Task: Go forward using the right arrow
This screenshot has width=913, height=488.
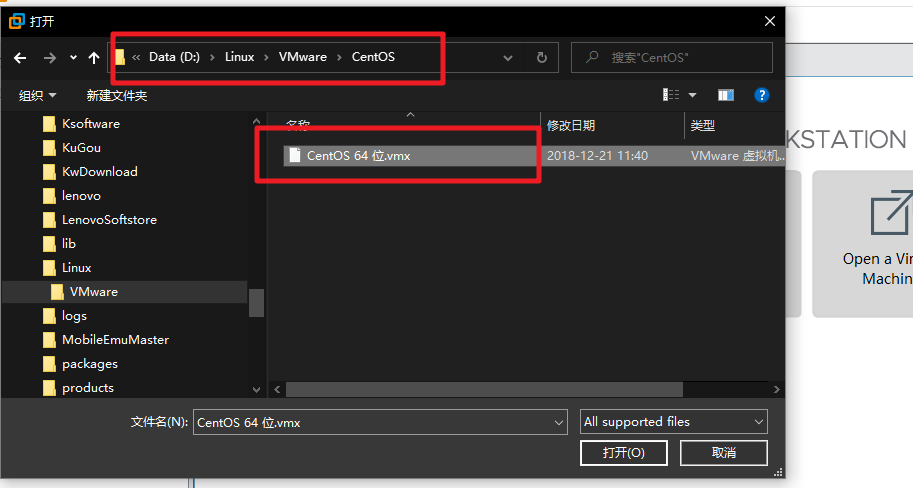Action: (50, 58)
